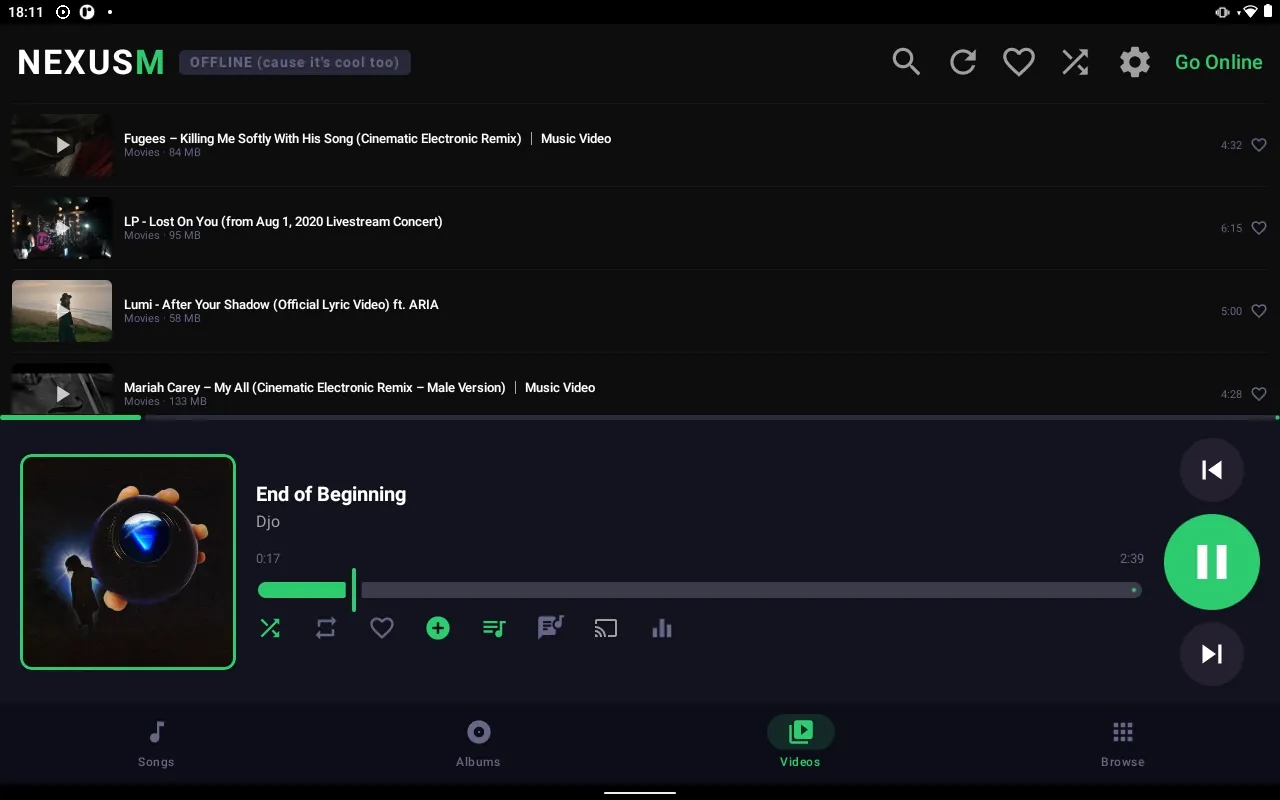The height and width of the screenshot is (800, 1280).
Task: Skip to previous track
Action: click(1212, 470)
